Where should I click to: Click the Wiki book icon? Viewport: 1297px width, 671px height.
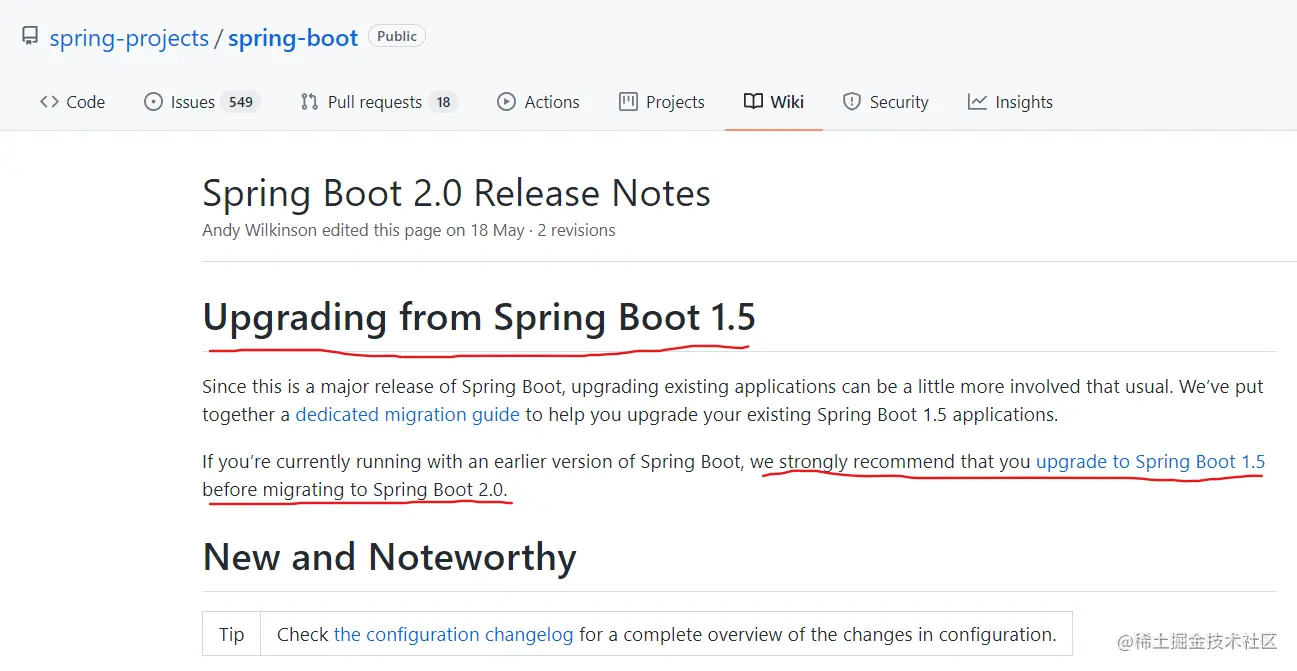coord(753,102)
